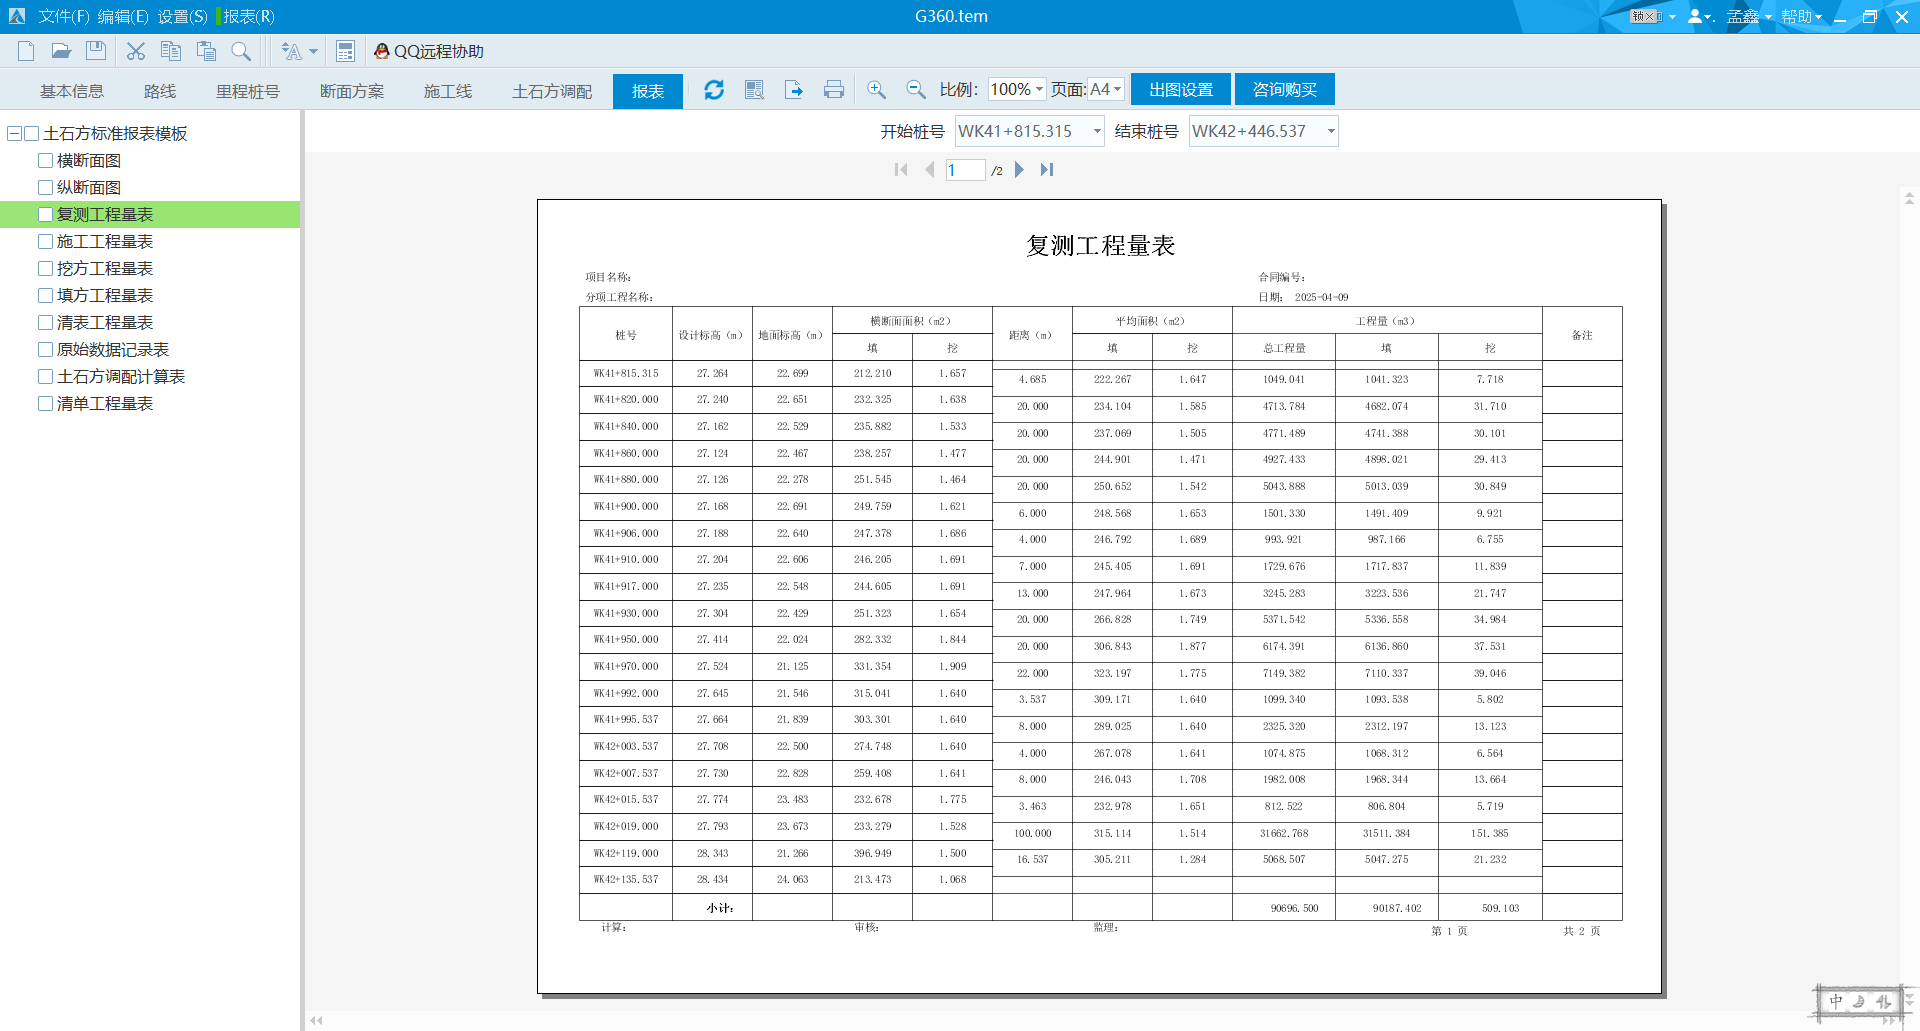The width and height of the screenshot is (1920, 1031).
Task: Switch to the 路线 tab
Action: point(160,91)
